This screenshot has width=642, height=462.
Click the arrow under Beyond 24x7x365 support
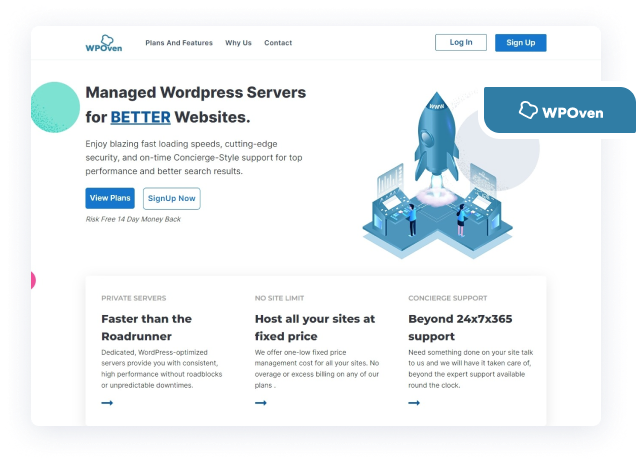click(414, 403)
